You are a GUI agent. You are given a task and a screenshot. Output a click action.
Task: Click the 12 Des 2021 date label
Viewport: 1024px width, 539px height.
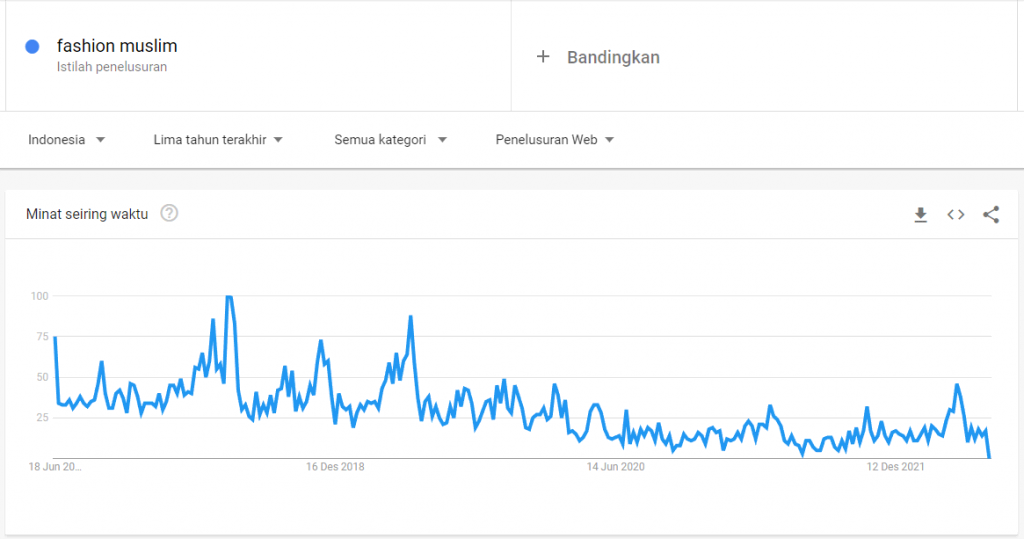click(x=895, y=467)
